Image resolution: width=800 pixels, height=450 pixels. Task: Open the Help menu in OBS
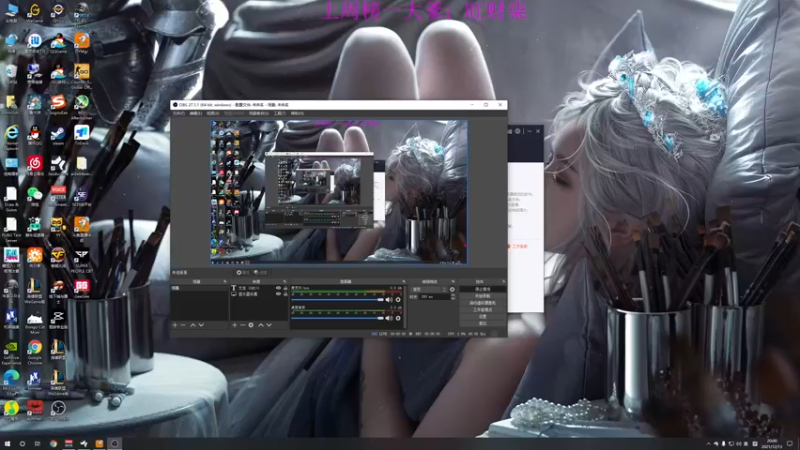coord(297,113)
